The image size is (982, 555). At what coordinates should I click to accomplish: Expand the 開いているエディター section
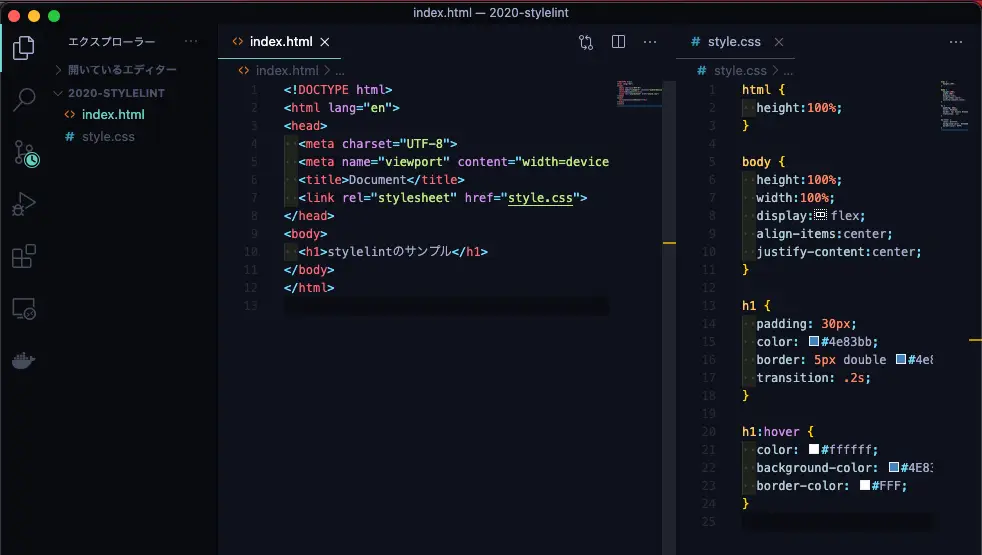point(120,70)
